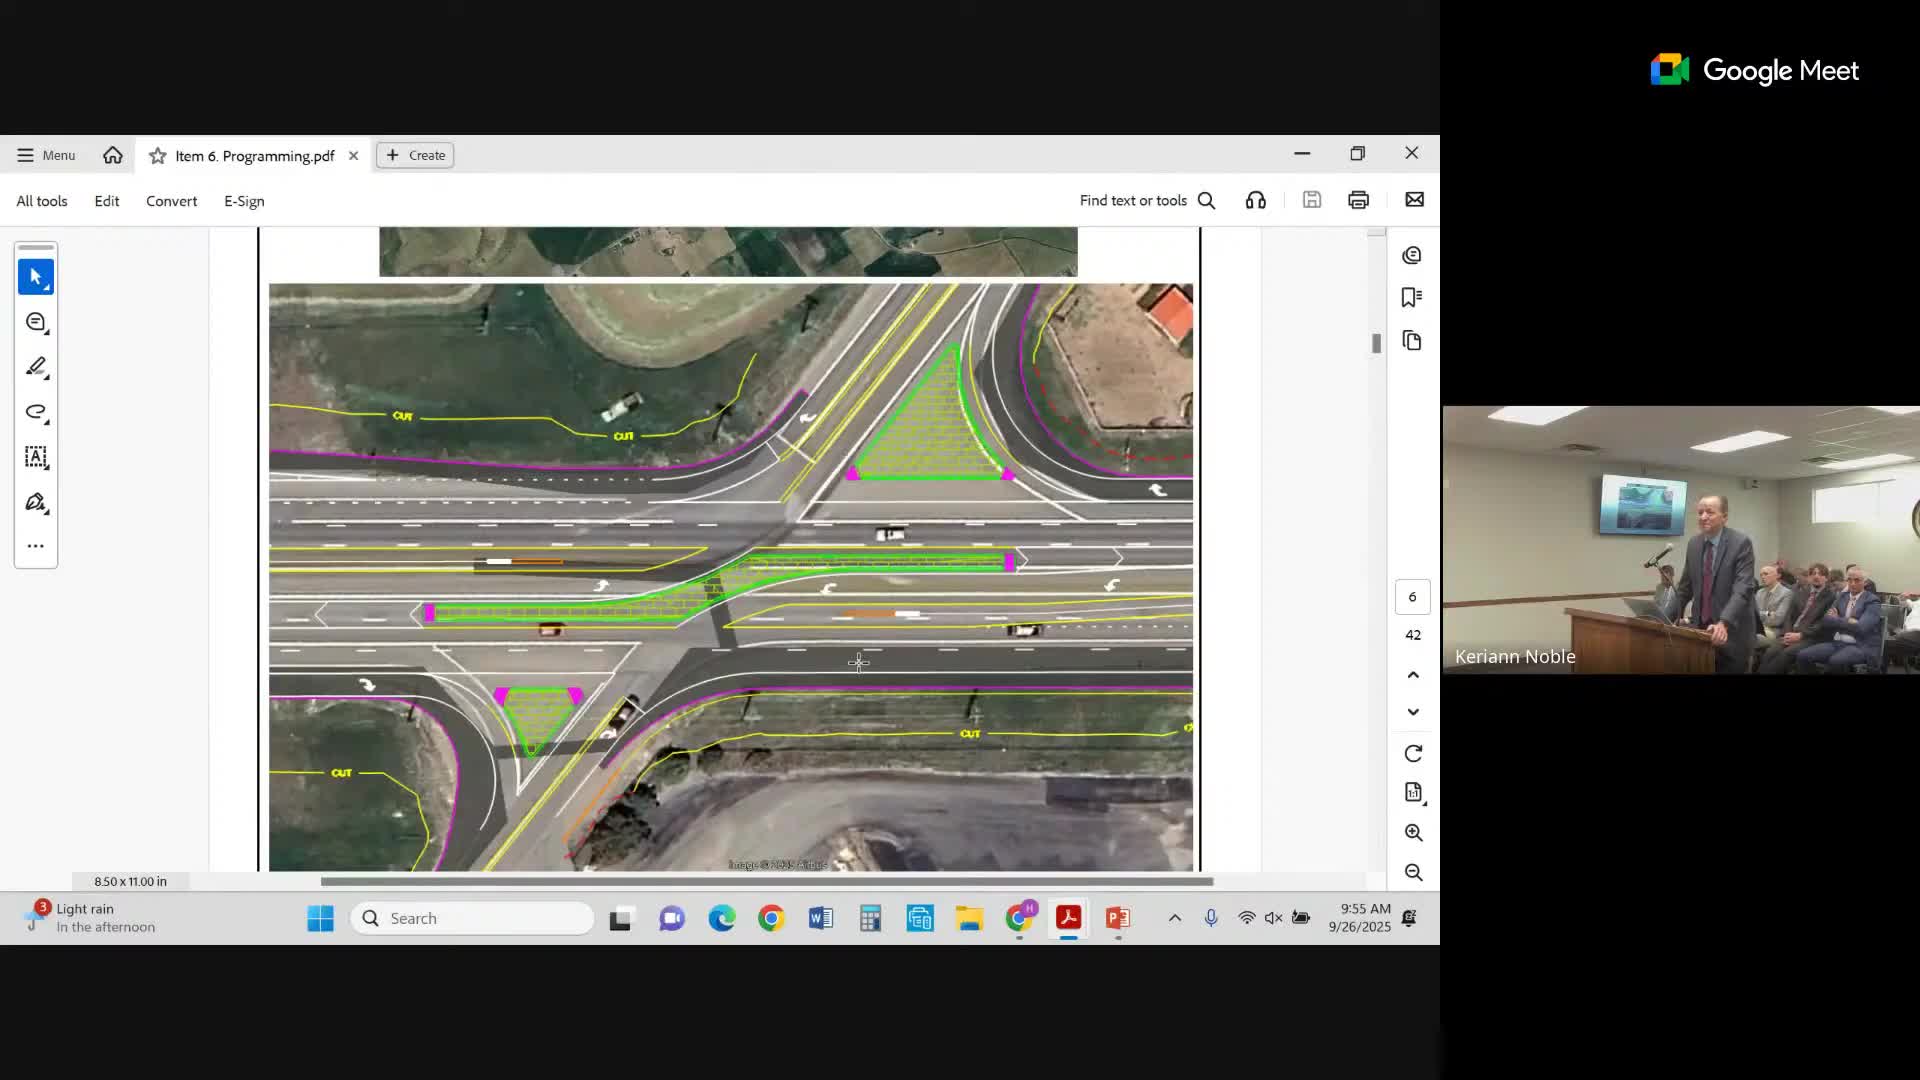
Task: Go to previous page with up chevron
Action: click(x=1413, y=675)
